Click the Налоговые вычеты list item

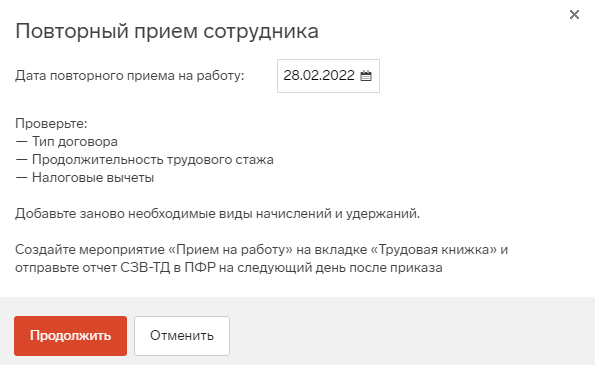(x=85, y=178)
